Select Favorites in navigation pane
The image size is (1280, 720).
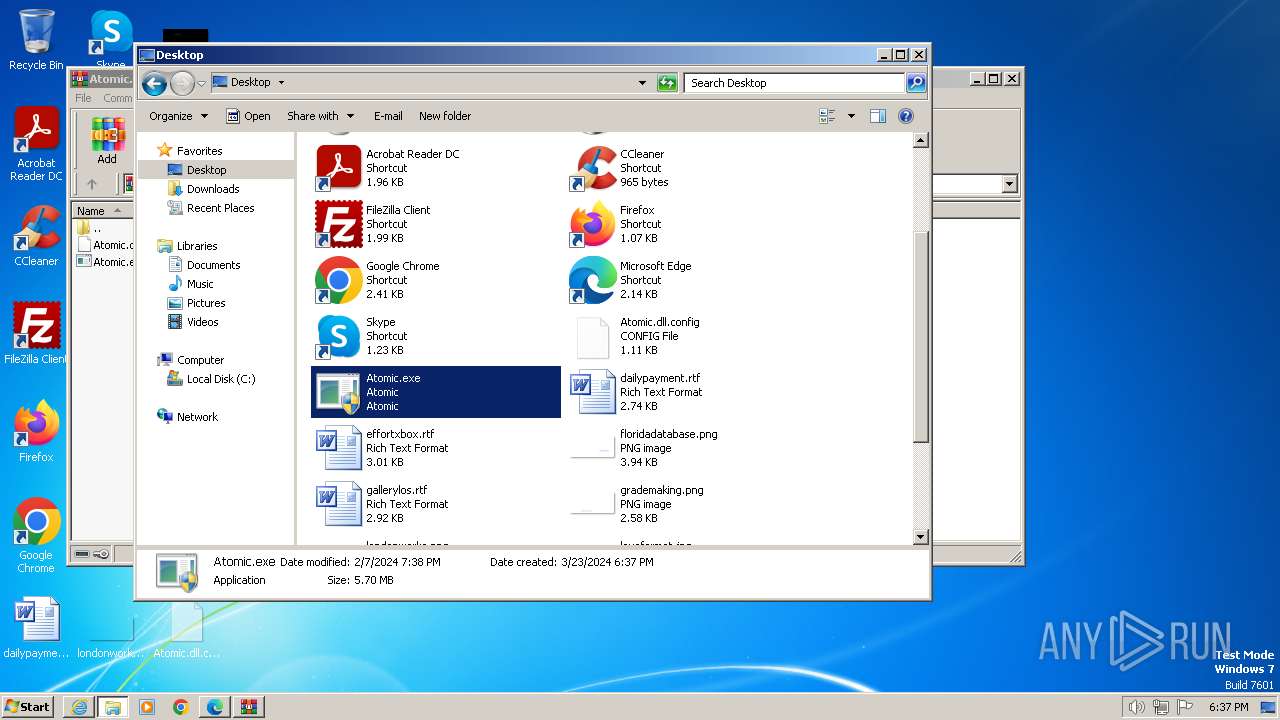(x=199, y=151)
